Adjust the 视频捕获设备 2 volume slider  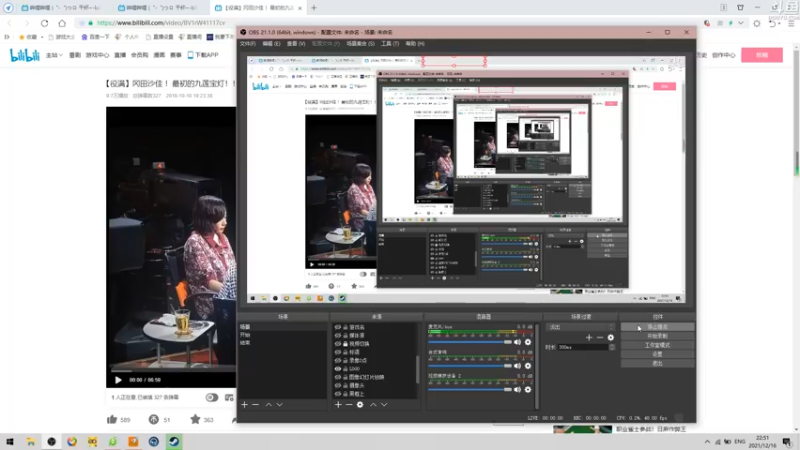(470, 389)
